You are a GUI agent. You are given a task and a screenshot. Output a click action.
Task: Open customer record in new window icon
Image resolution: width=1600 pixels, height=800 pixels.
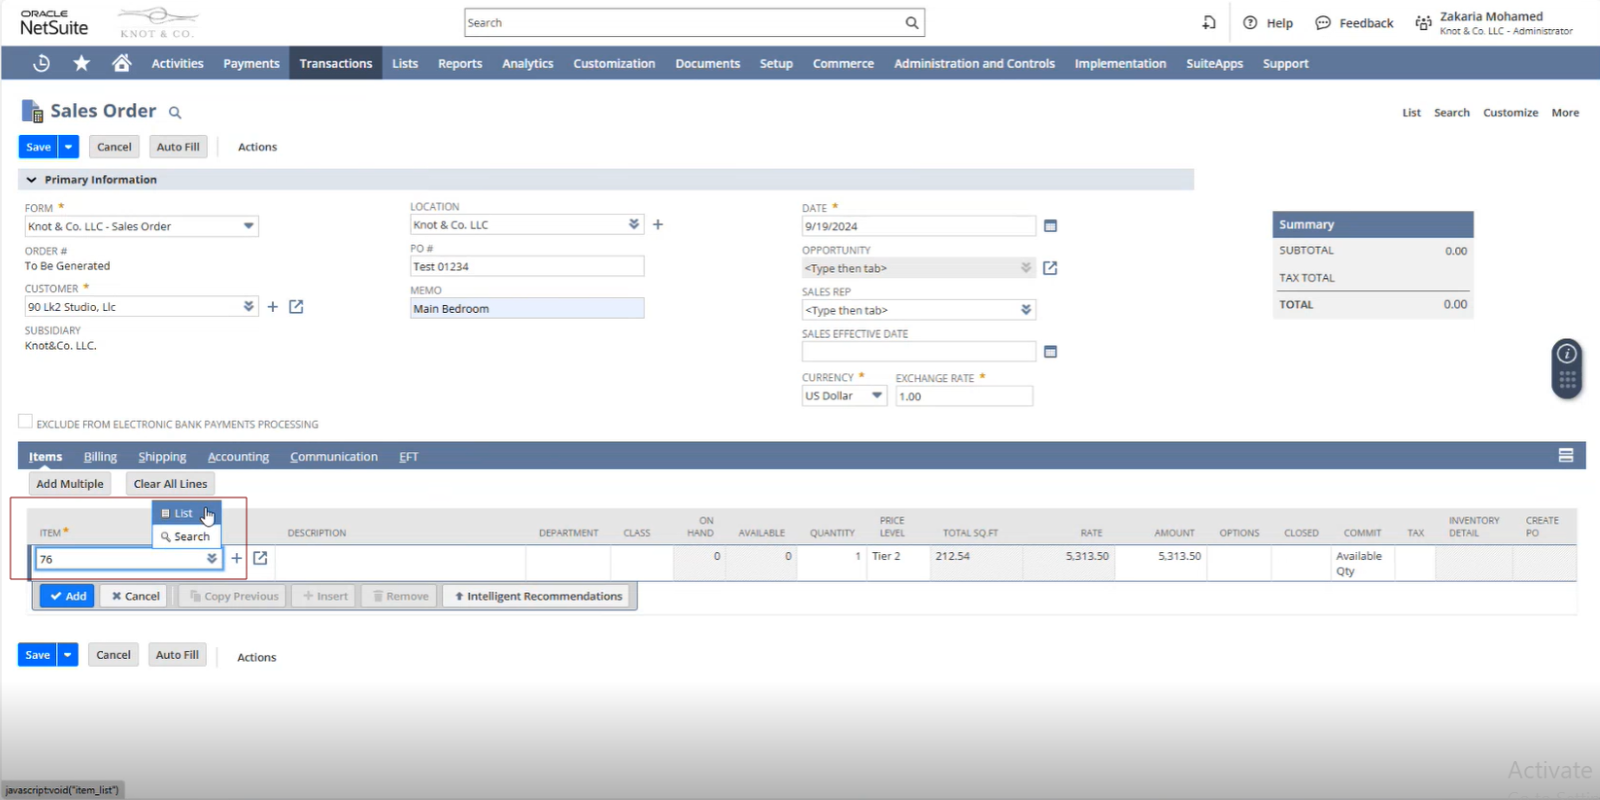coord(296,307)
